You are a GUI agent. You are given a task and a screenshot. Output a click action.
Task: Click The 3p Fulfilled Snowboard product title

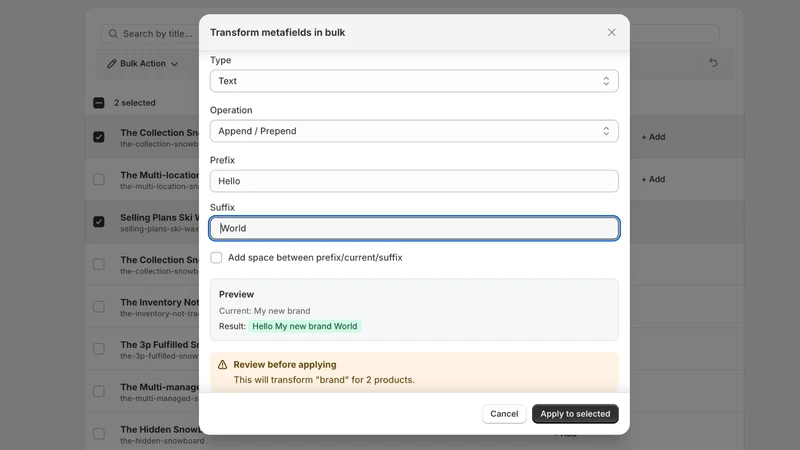pos(160,344)
